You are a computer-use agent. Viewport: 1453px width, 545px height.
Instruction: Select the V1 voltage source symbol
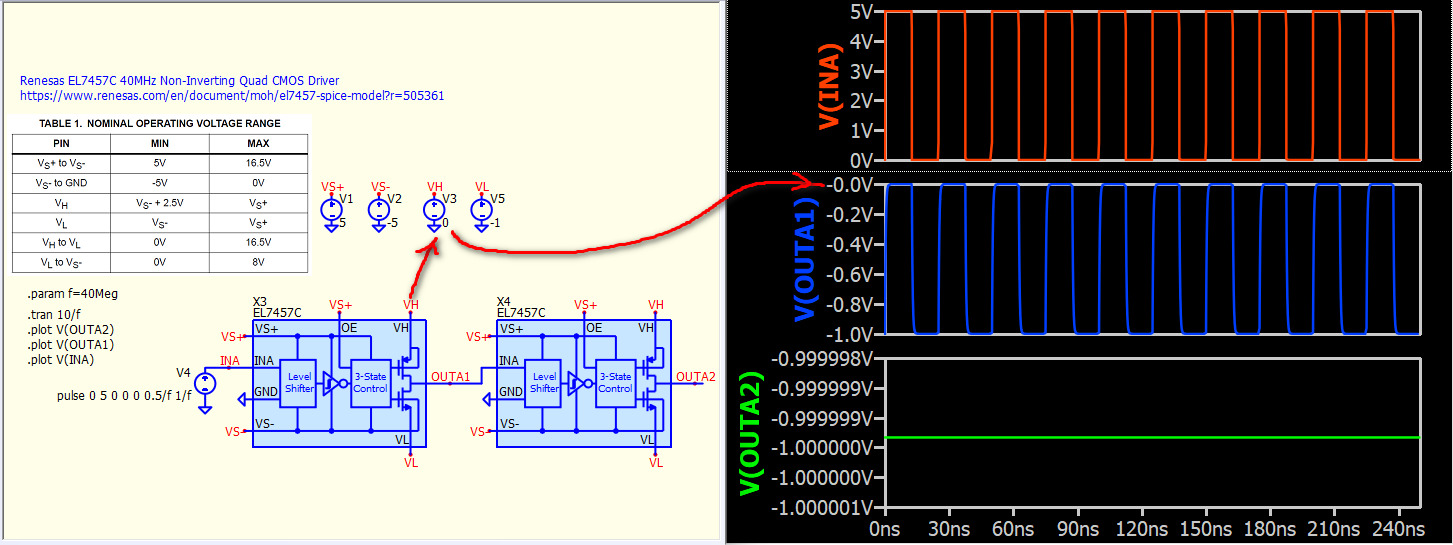click(x=331, y=211)
